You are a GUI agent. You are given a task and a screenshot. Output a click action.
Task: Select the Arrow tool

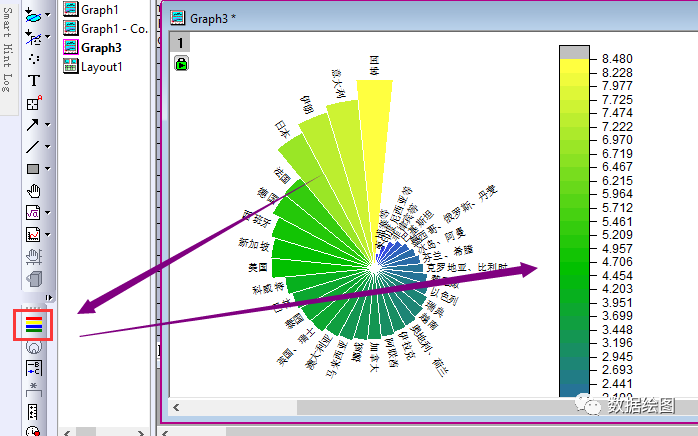point(32,125)
